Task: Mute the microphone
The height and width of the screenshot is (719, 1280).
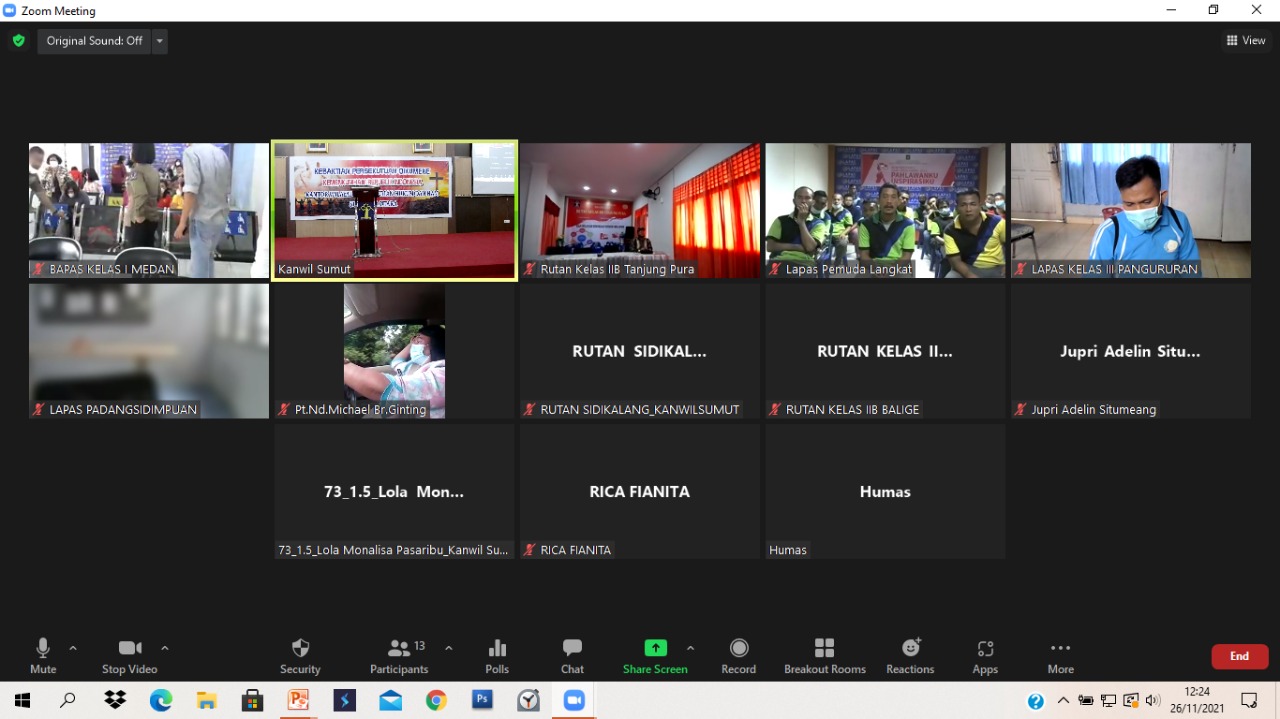Action: (x=43, y=655)
